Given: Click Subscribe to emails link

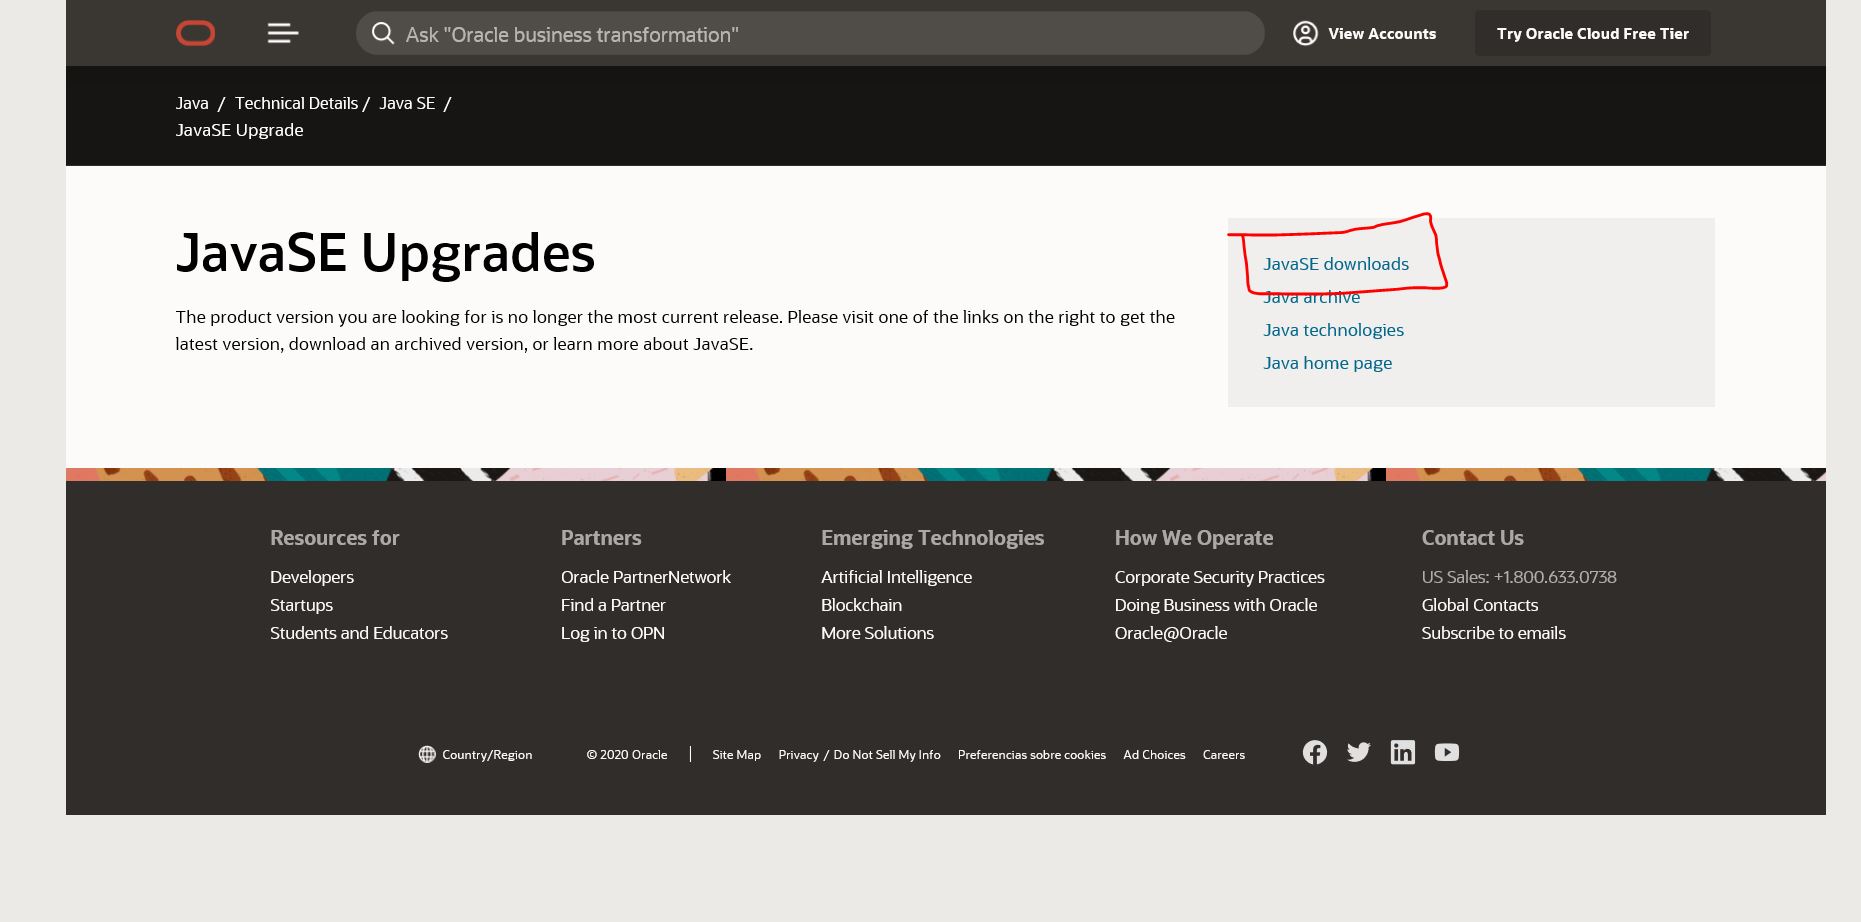Looking at the screenshot, I should (x=1493, y=633).
